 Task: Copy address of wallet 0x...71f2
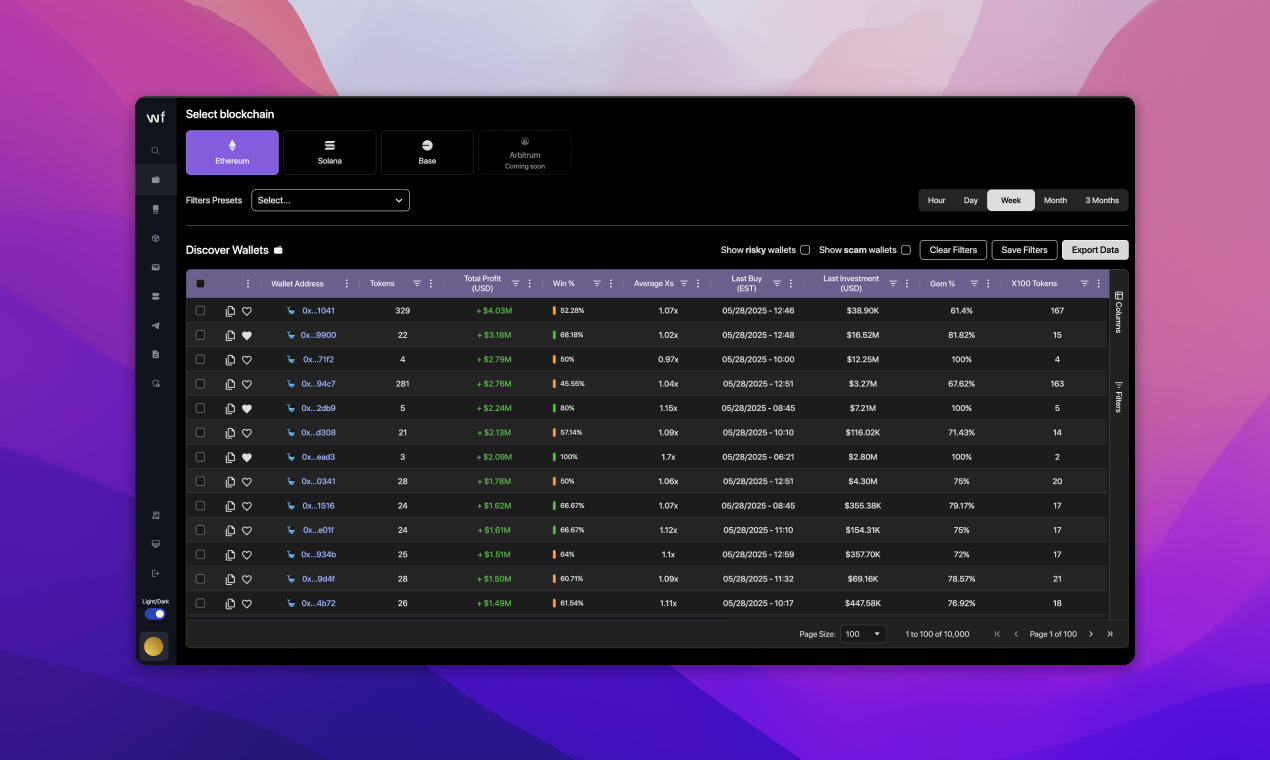click(230, 360)
